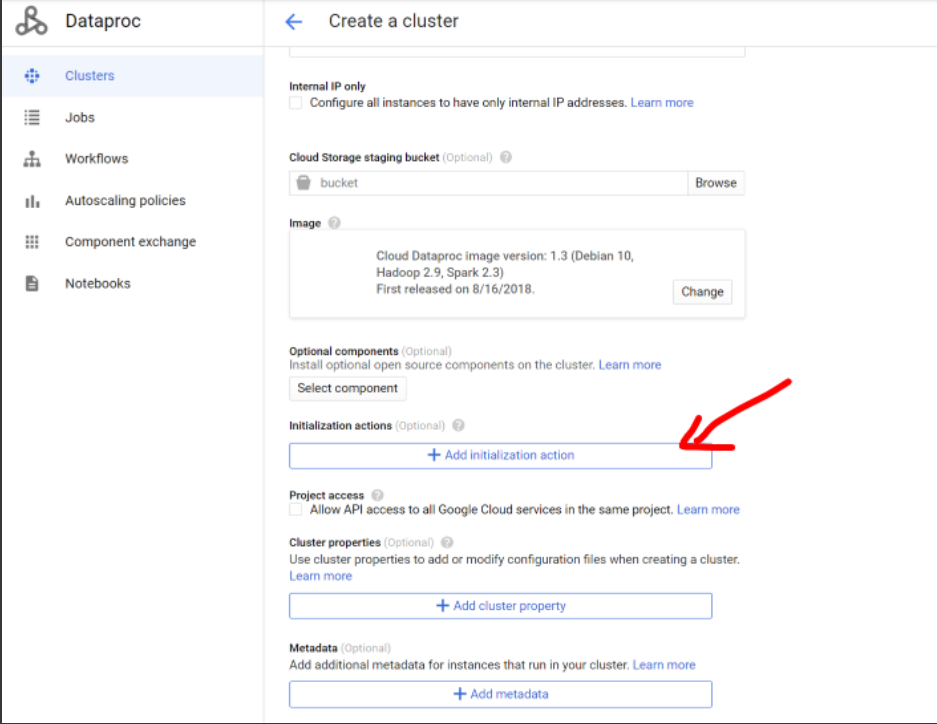Click the Clusters sidebar icon
The width and height of the screenshot is (937, 724).
pyautogui.click(x=32, y=76)
